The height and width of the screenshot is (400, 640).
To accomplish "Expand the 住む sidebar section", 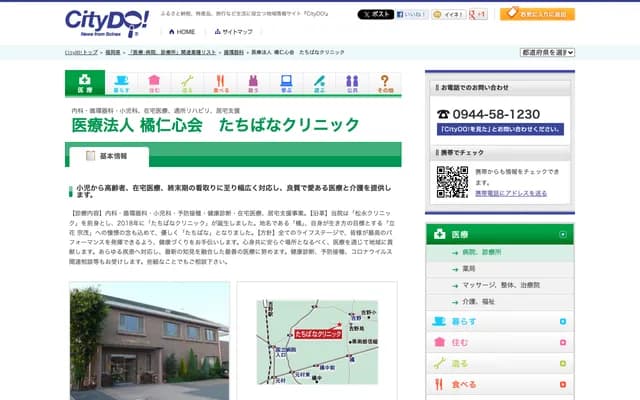I will pyautogui.click(x=563, y=342).
